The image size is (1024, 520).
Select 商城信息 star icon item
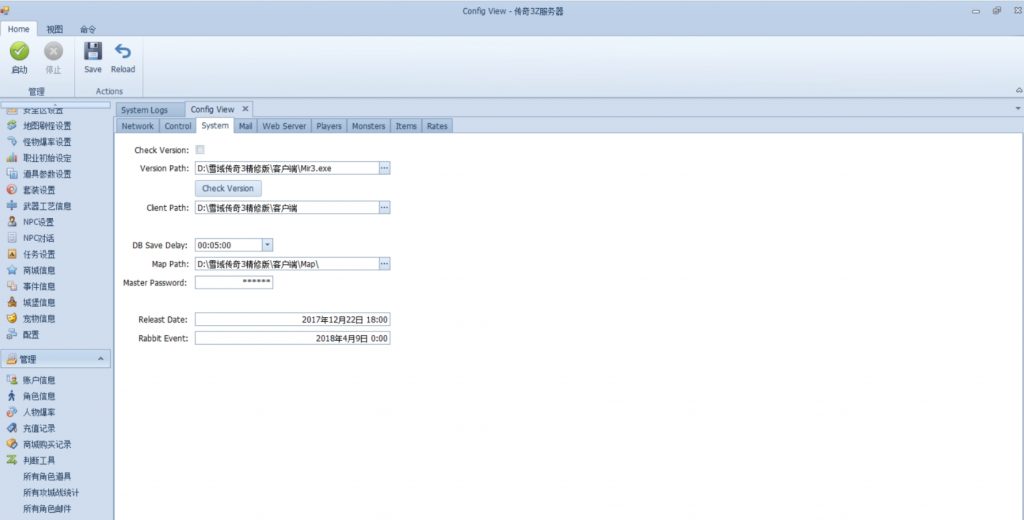[x=38, y=270]
